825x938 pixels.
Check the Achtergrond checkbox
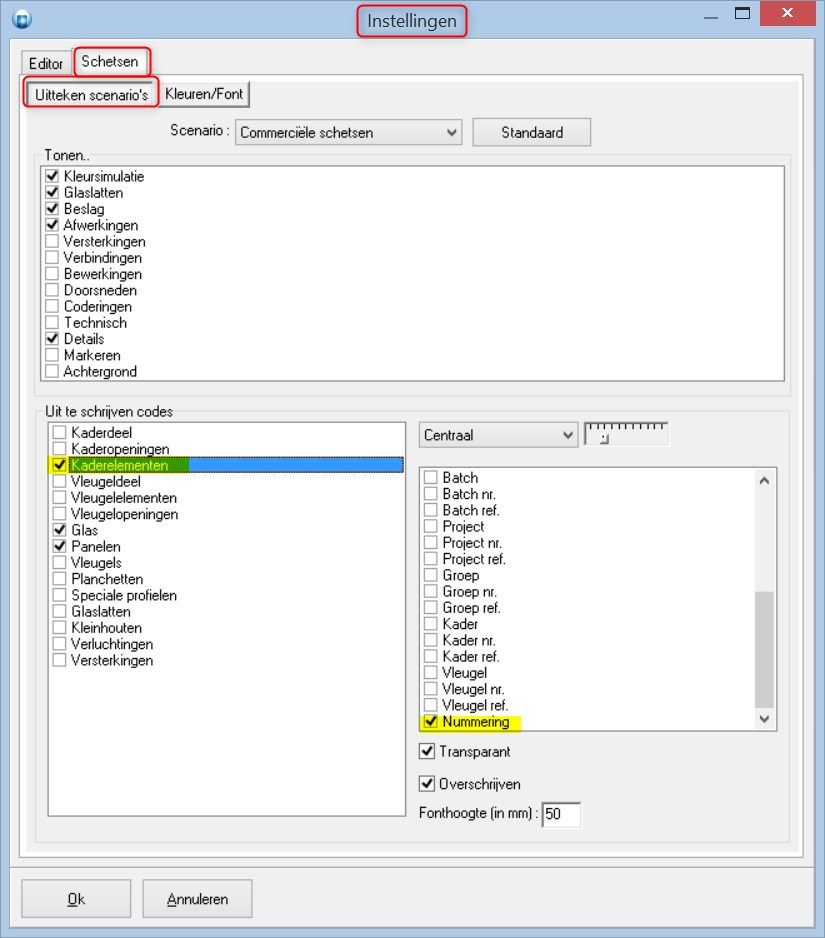(53, 371)
